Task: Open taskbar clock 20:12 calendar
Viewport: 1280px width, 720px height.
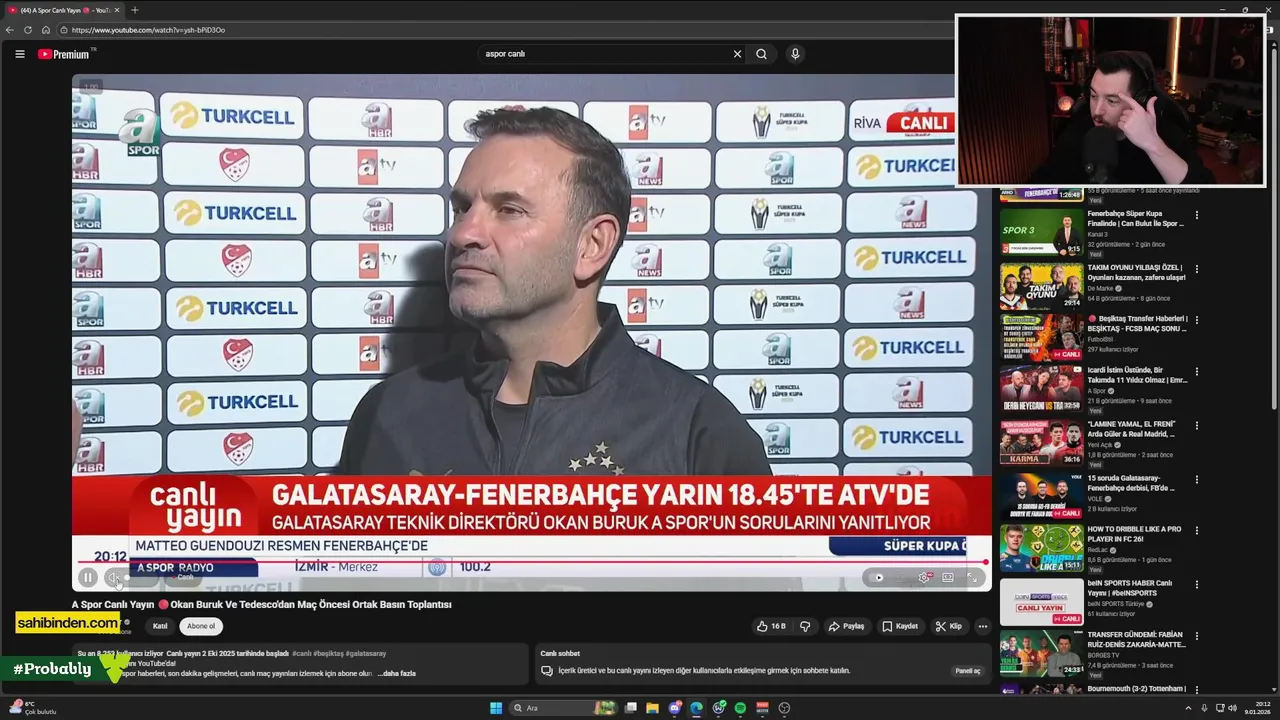Action: pos(1259,708)
